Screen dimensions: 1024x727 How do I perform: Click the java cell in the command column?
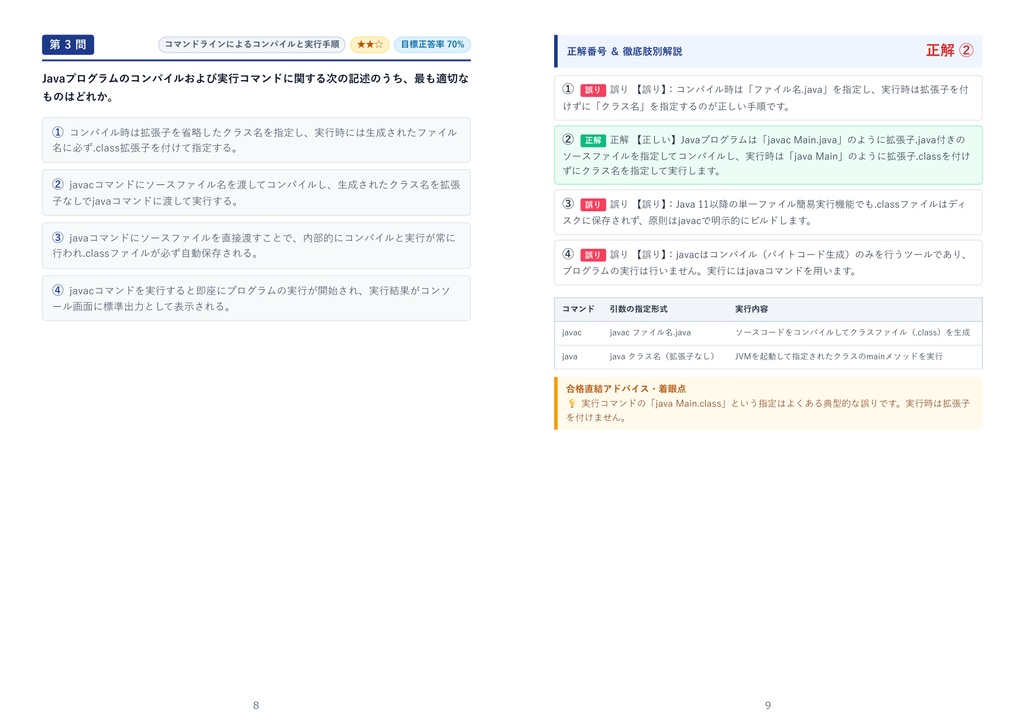click(569, 357)
